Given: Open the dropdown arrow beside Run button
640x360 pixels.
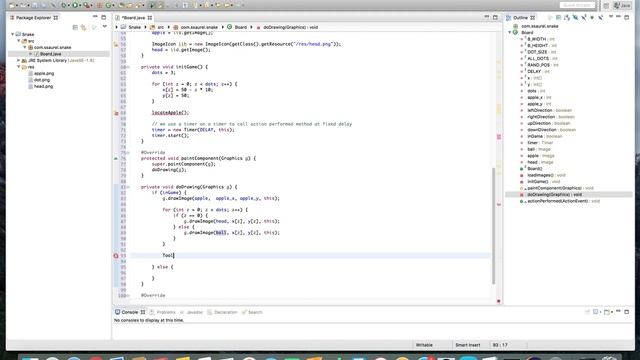Looking at the screenshot, I should click(80, 5).
